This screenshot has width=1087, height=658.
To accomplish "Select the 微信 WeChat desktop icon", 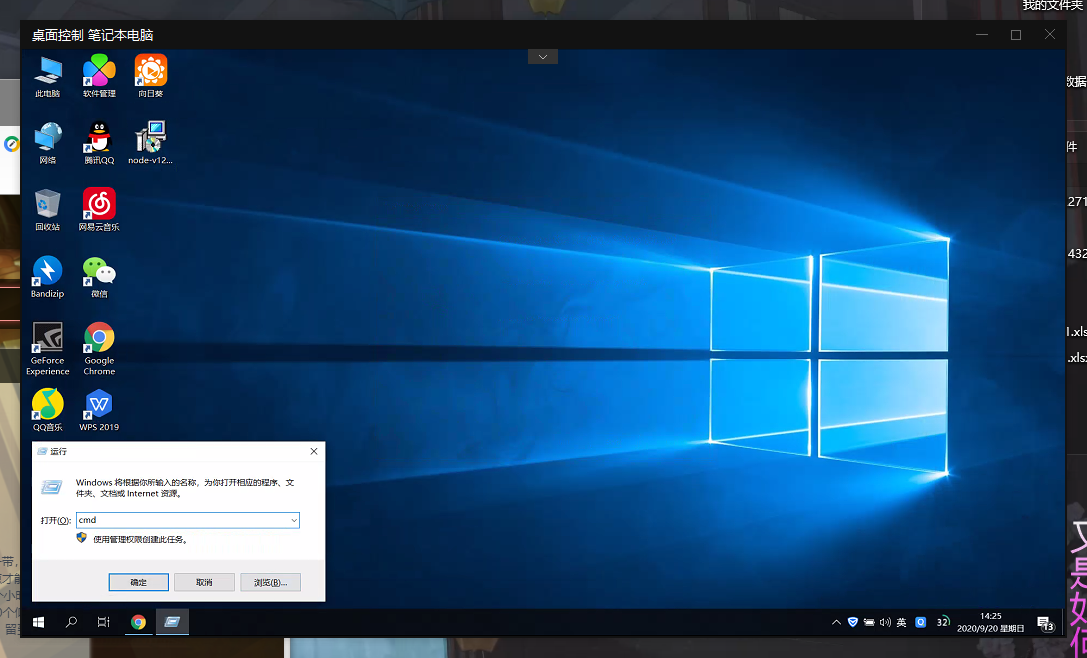I will point(99,272).
